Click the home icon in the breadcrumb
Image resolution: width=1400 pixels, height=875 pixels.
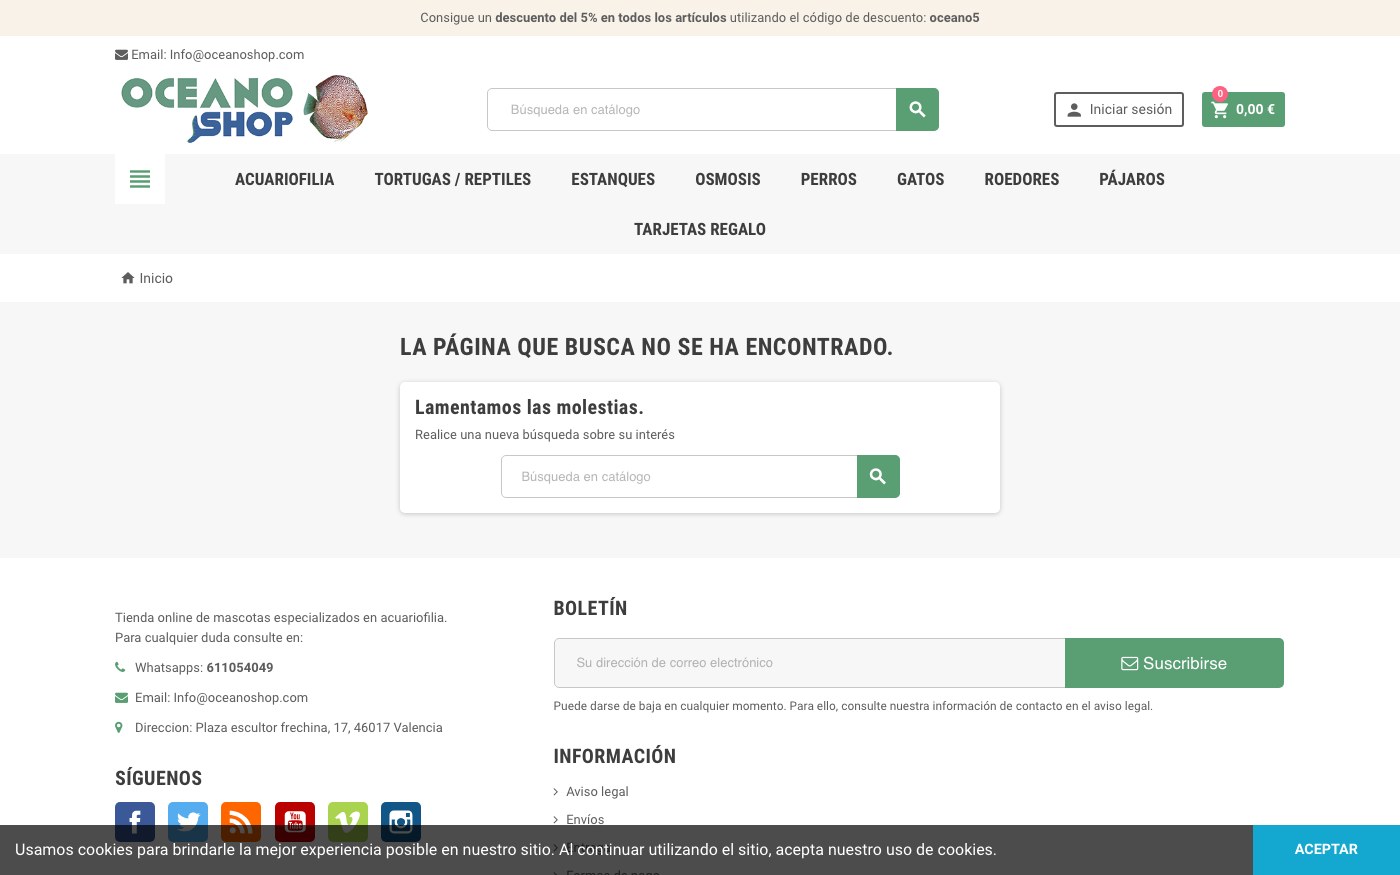[128, 278]
